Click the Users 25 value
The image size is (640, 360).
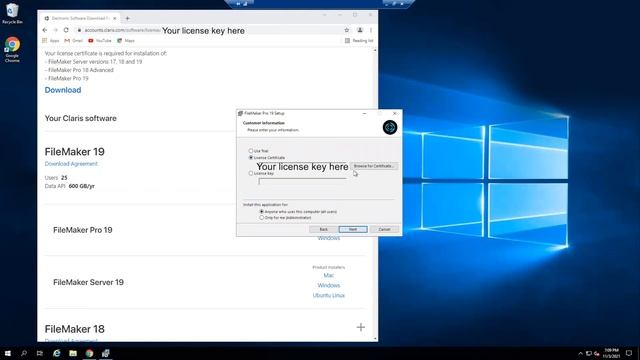click(x=64, y=178)
